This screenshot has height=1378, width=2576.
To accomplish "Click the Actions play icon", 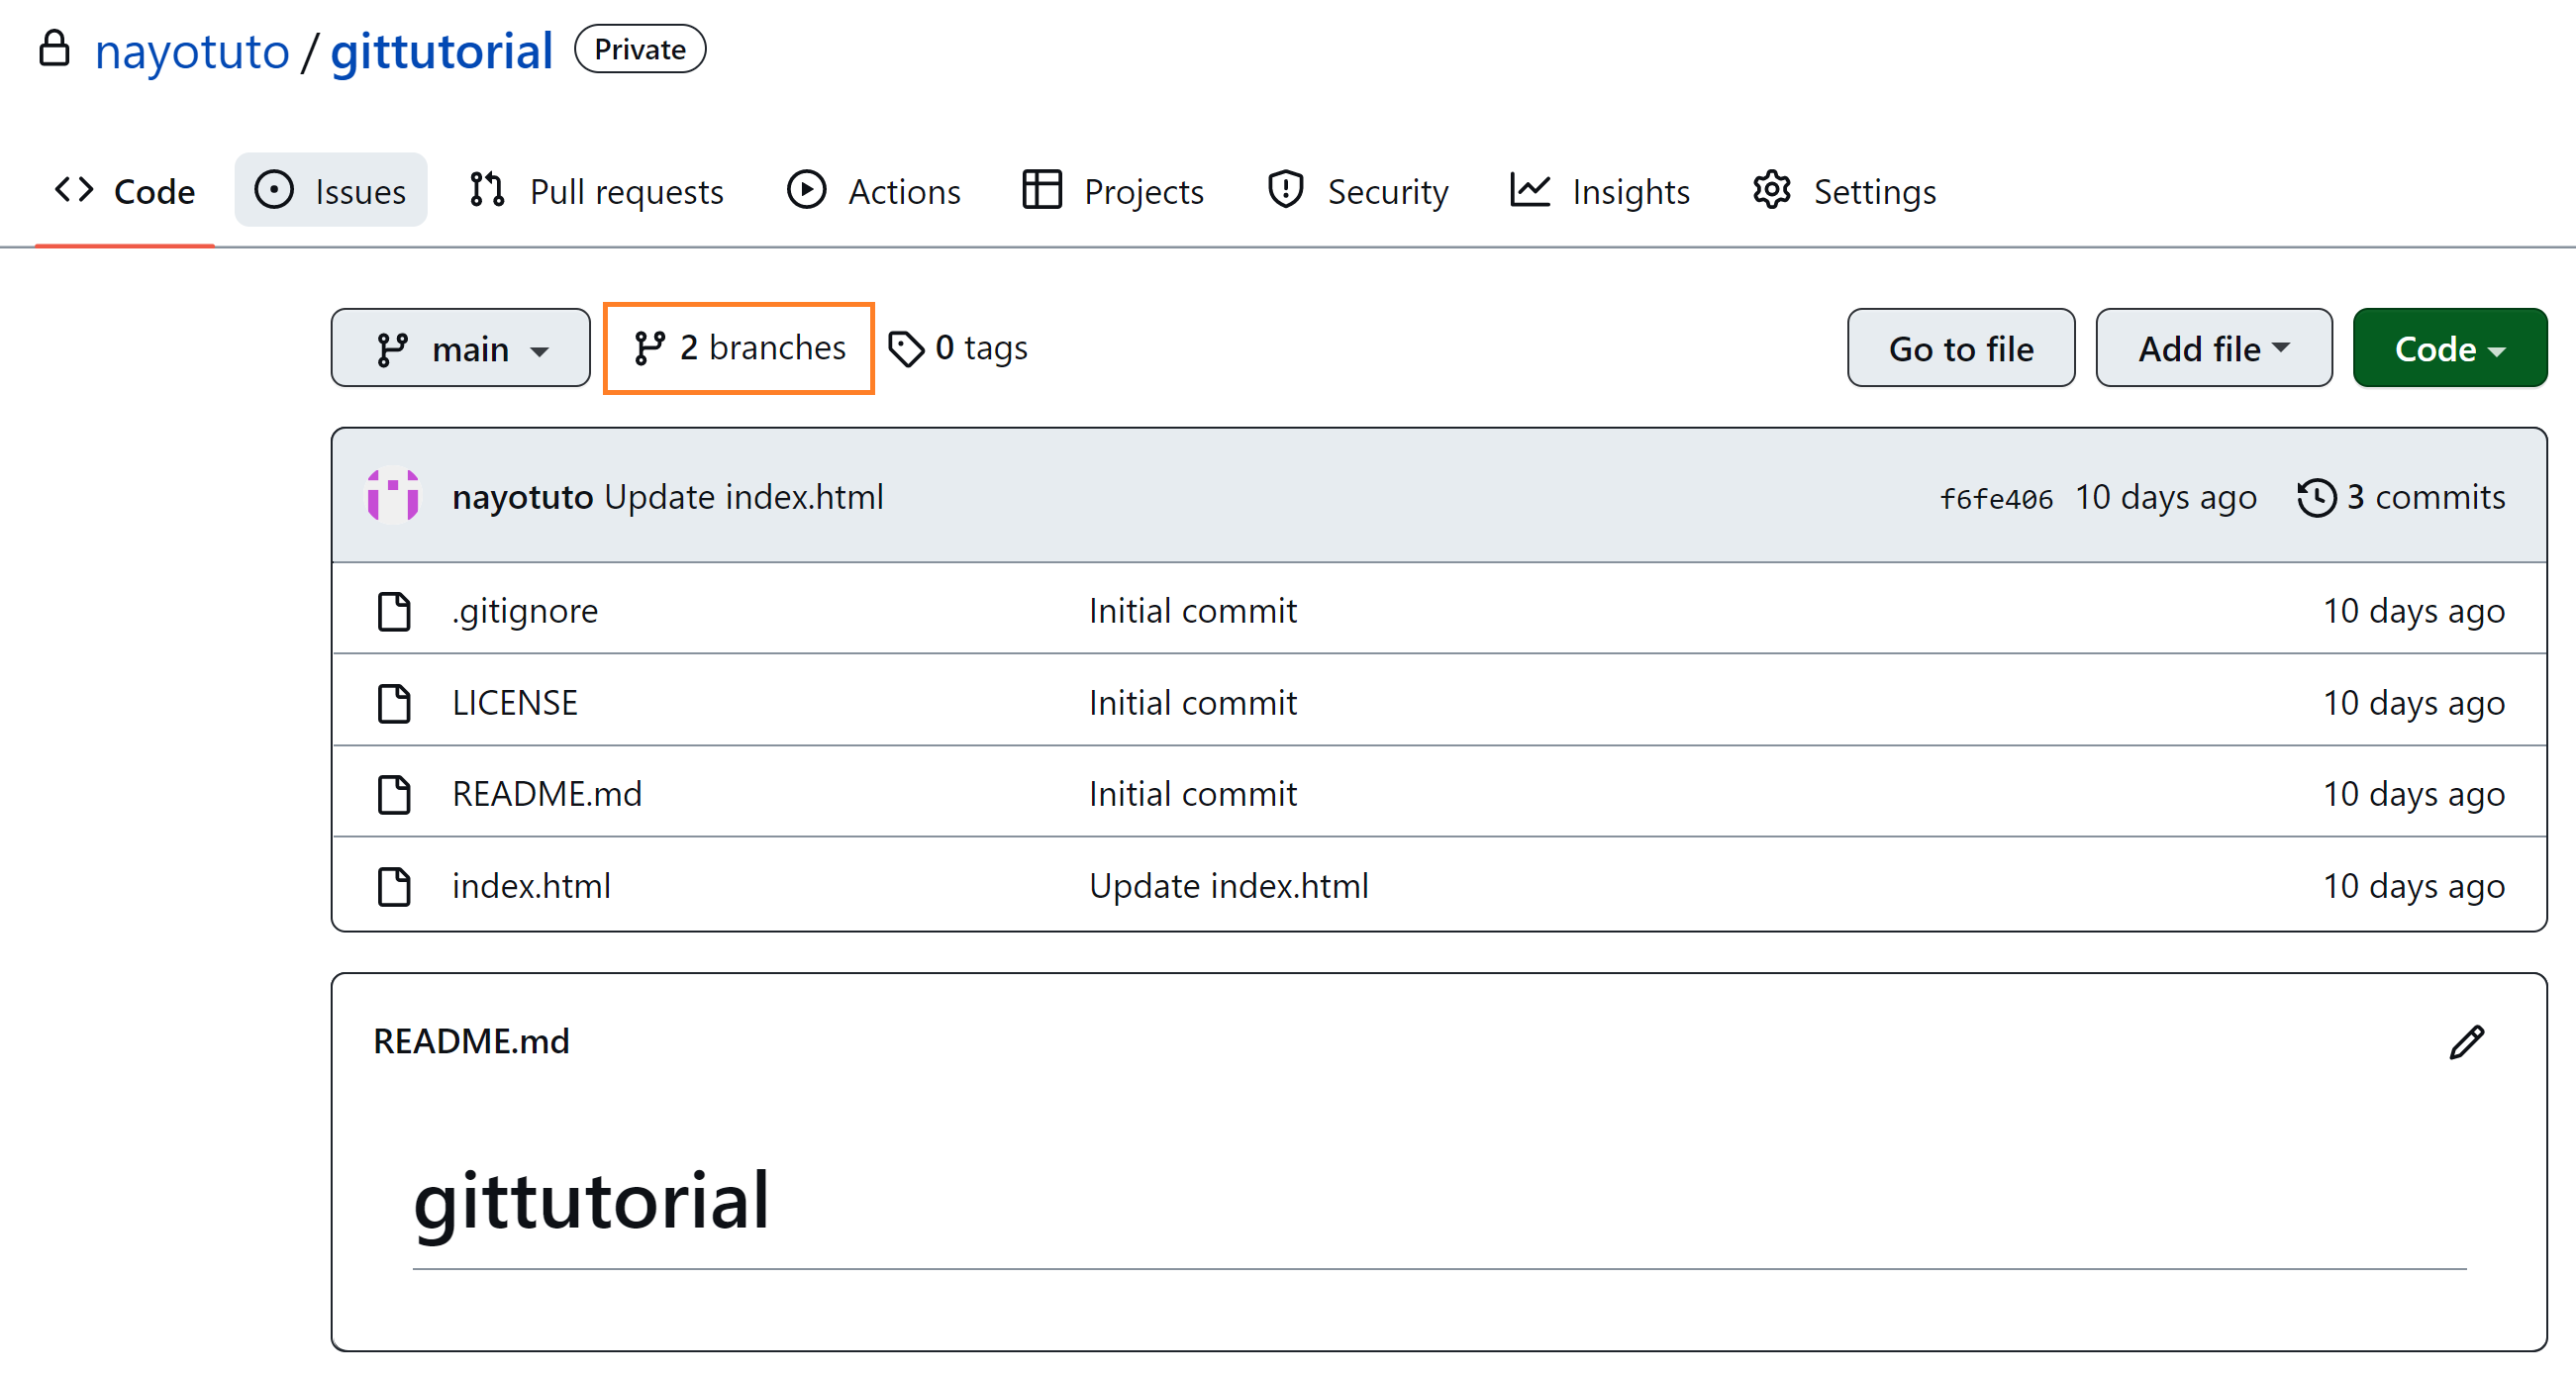I will (x=806, y=190).
